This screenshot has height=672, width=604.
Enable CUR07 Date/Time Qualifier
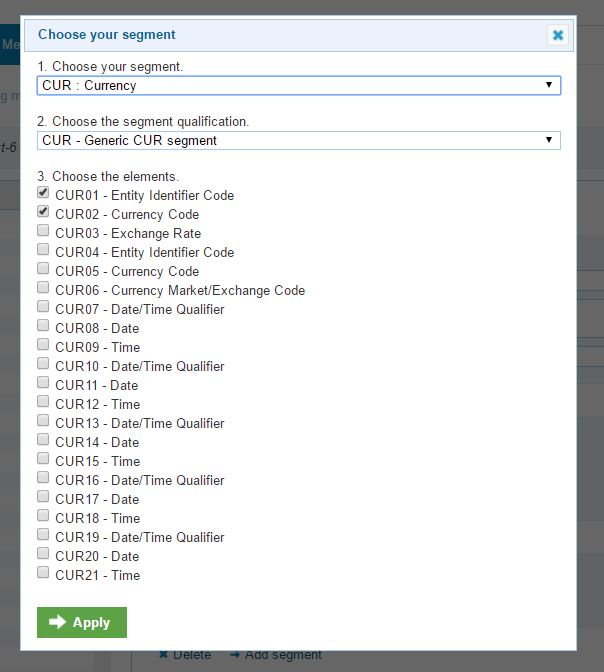click(43, 307)
